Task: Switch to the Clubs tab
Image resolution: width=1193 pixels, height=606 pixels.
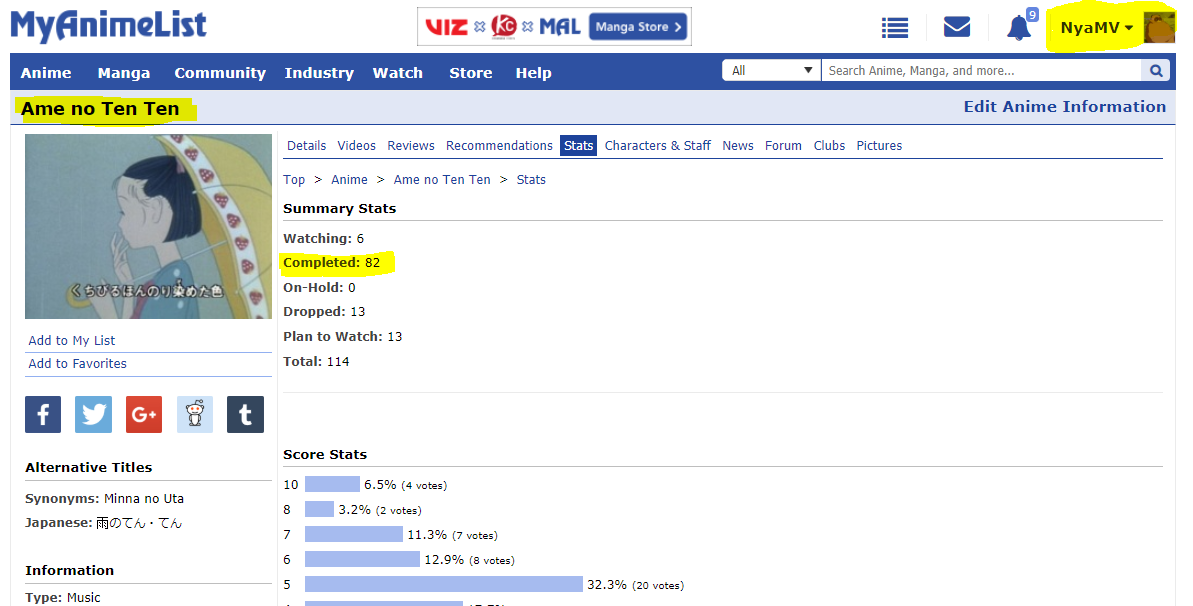Action: (x=829, y=145)
